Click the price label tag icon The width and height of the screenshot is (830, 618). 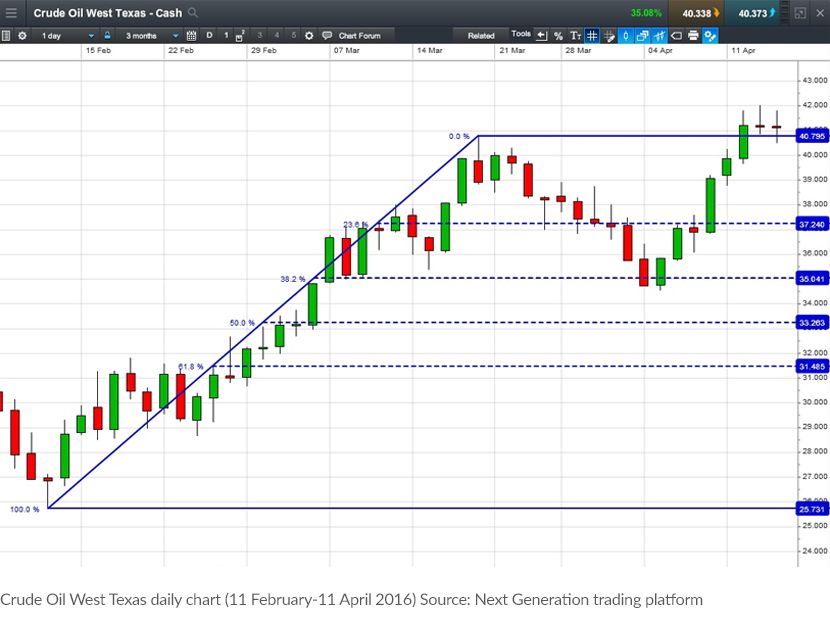click(676, 35)
